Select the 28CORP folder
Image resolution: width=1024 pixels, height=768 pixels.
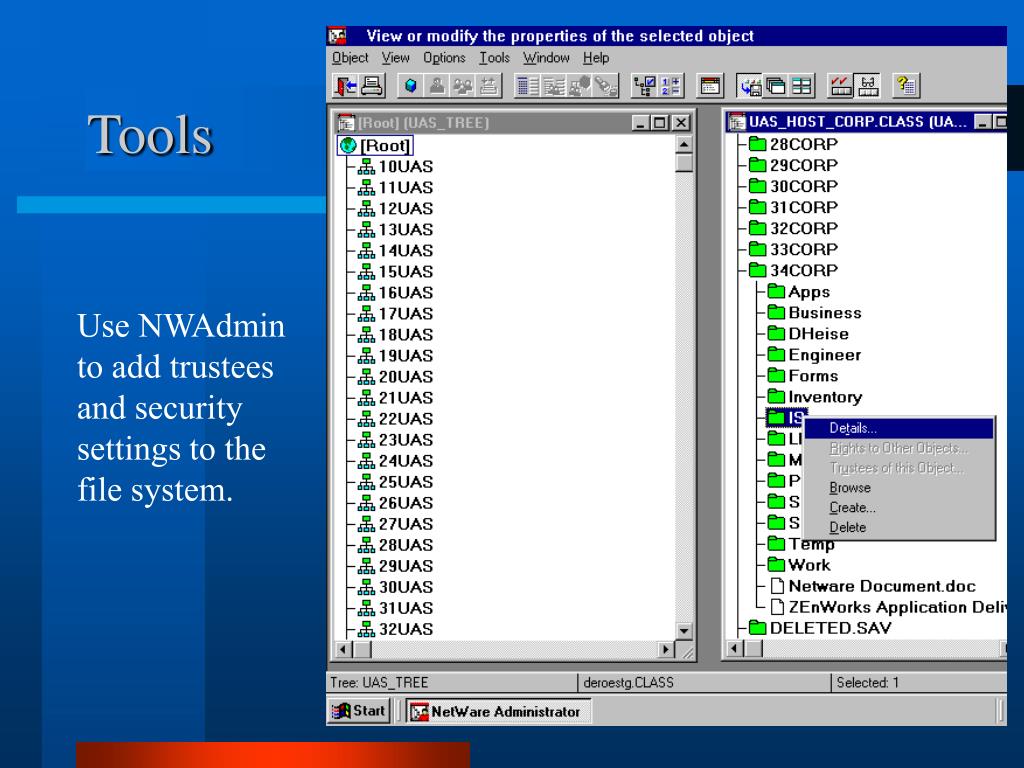coord(793,144)
